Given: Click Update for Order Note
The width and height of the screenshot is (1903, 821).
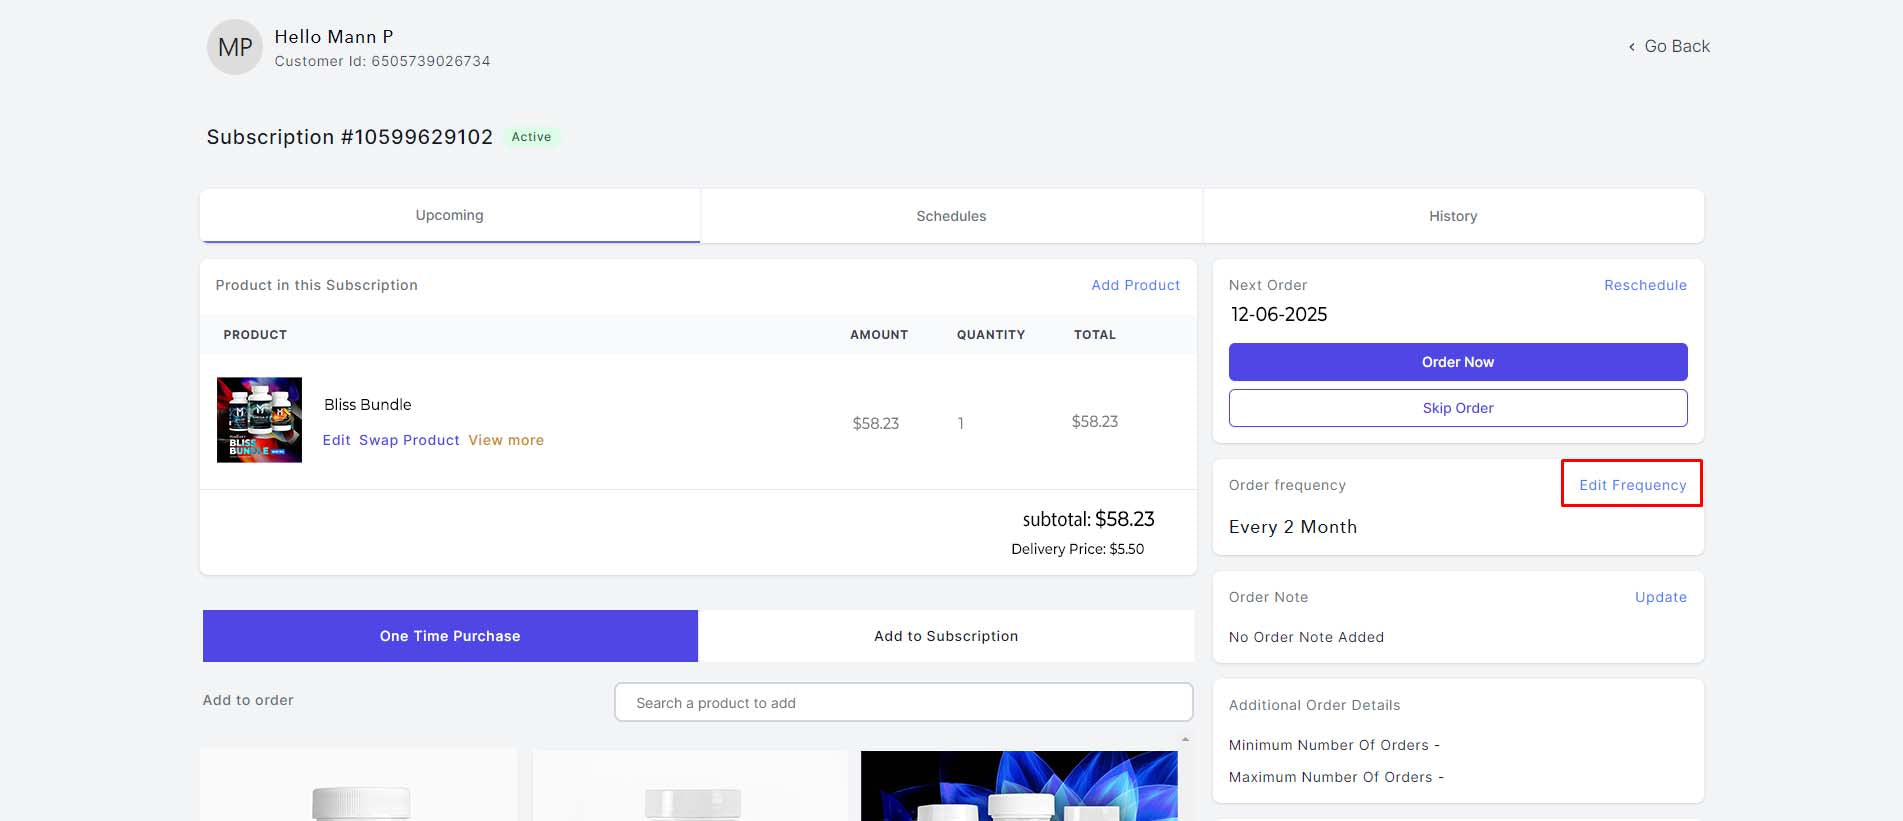Looking at the screenshot, I should [x=1660, y=597].
